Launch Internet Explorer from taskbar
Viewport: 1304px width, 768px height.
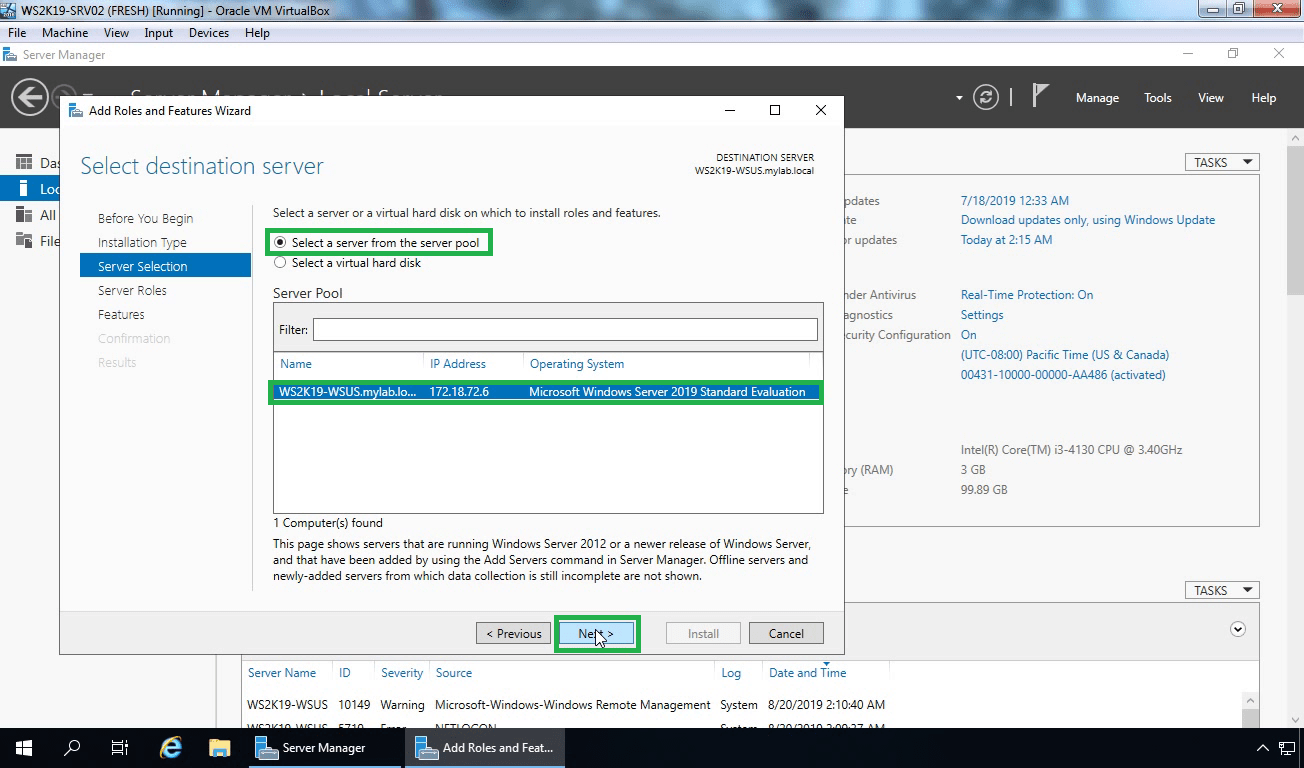coord(171,748)
